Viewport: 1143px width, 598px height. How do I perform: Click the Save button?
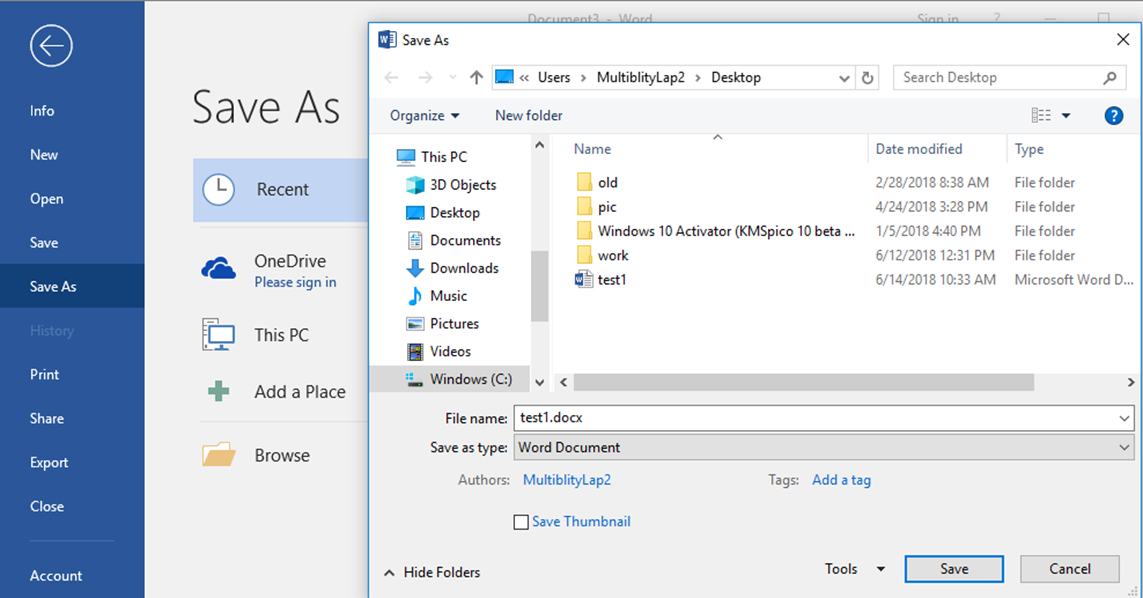954,569
